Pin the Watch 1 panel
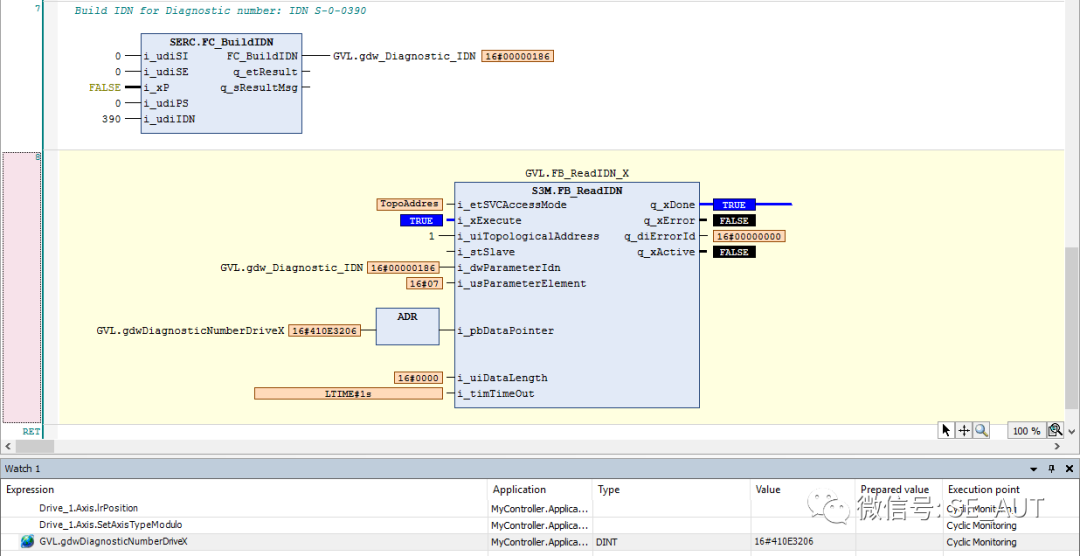Screen dimensions: 1080x556 pos(1051,468)
